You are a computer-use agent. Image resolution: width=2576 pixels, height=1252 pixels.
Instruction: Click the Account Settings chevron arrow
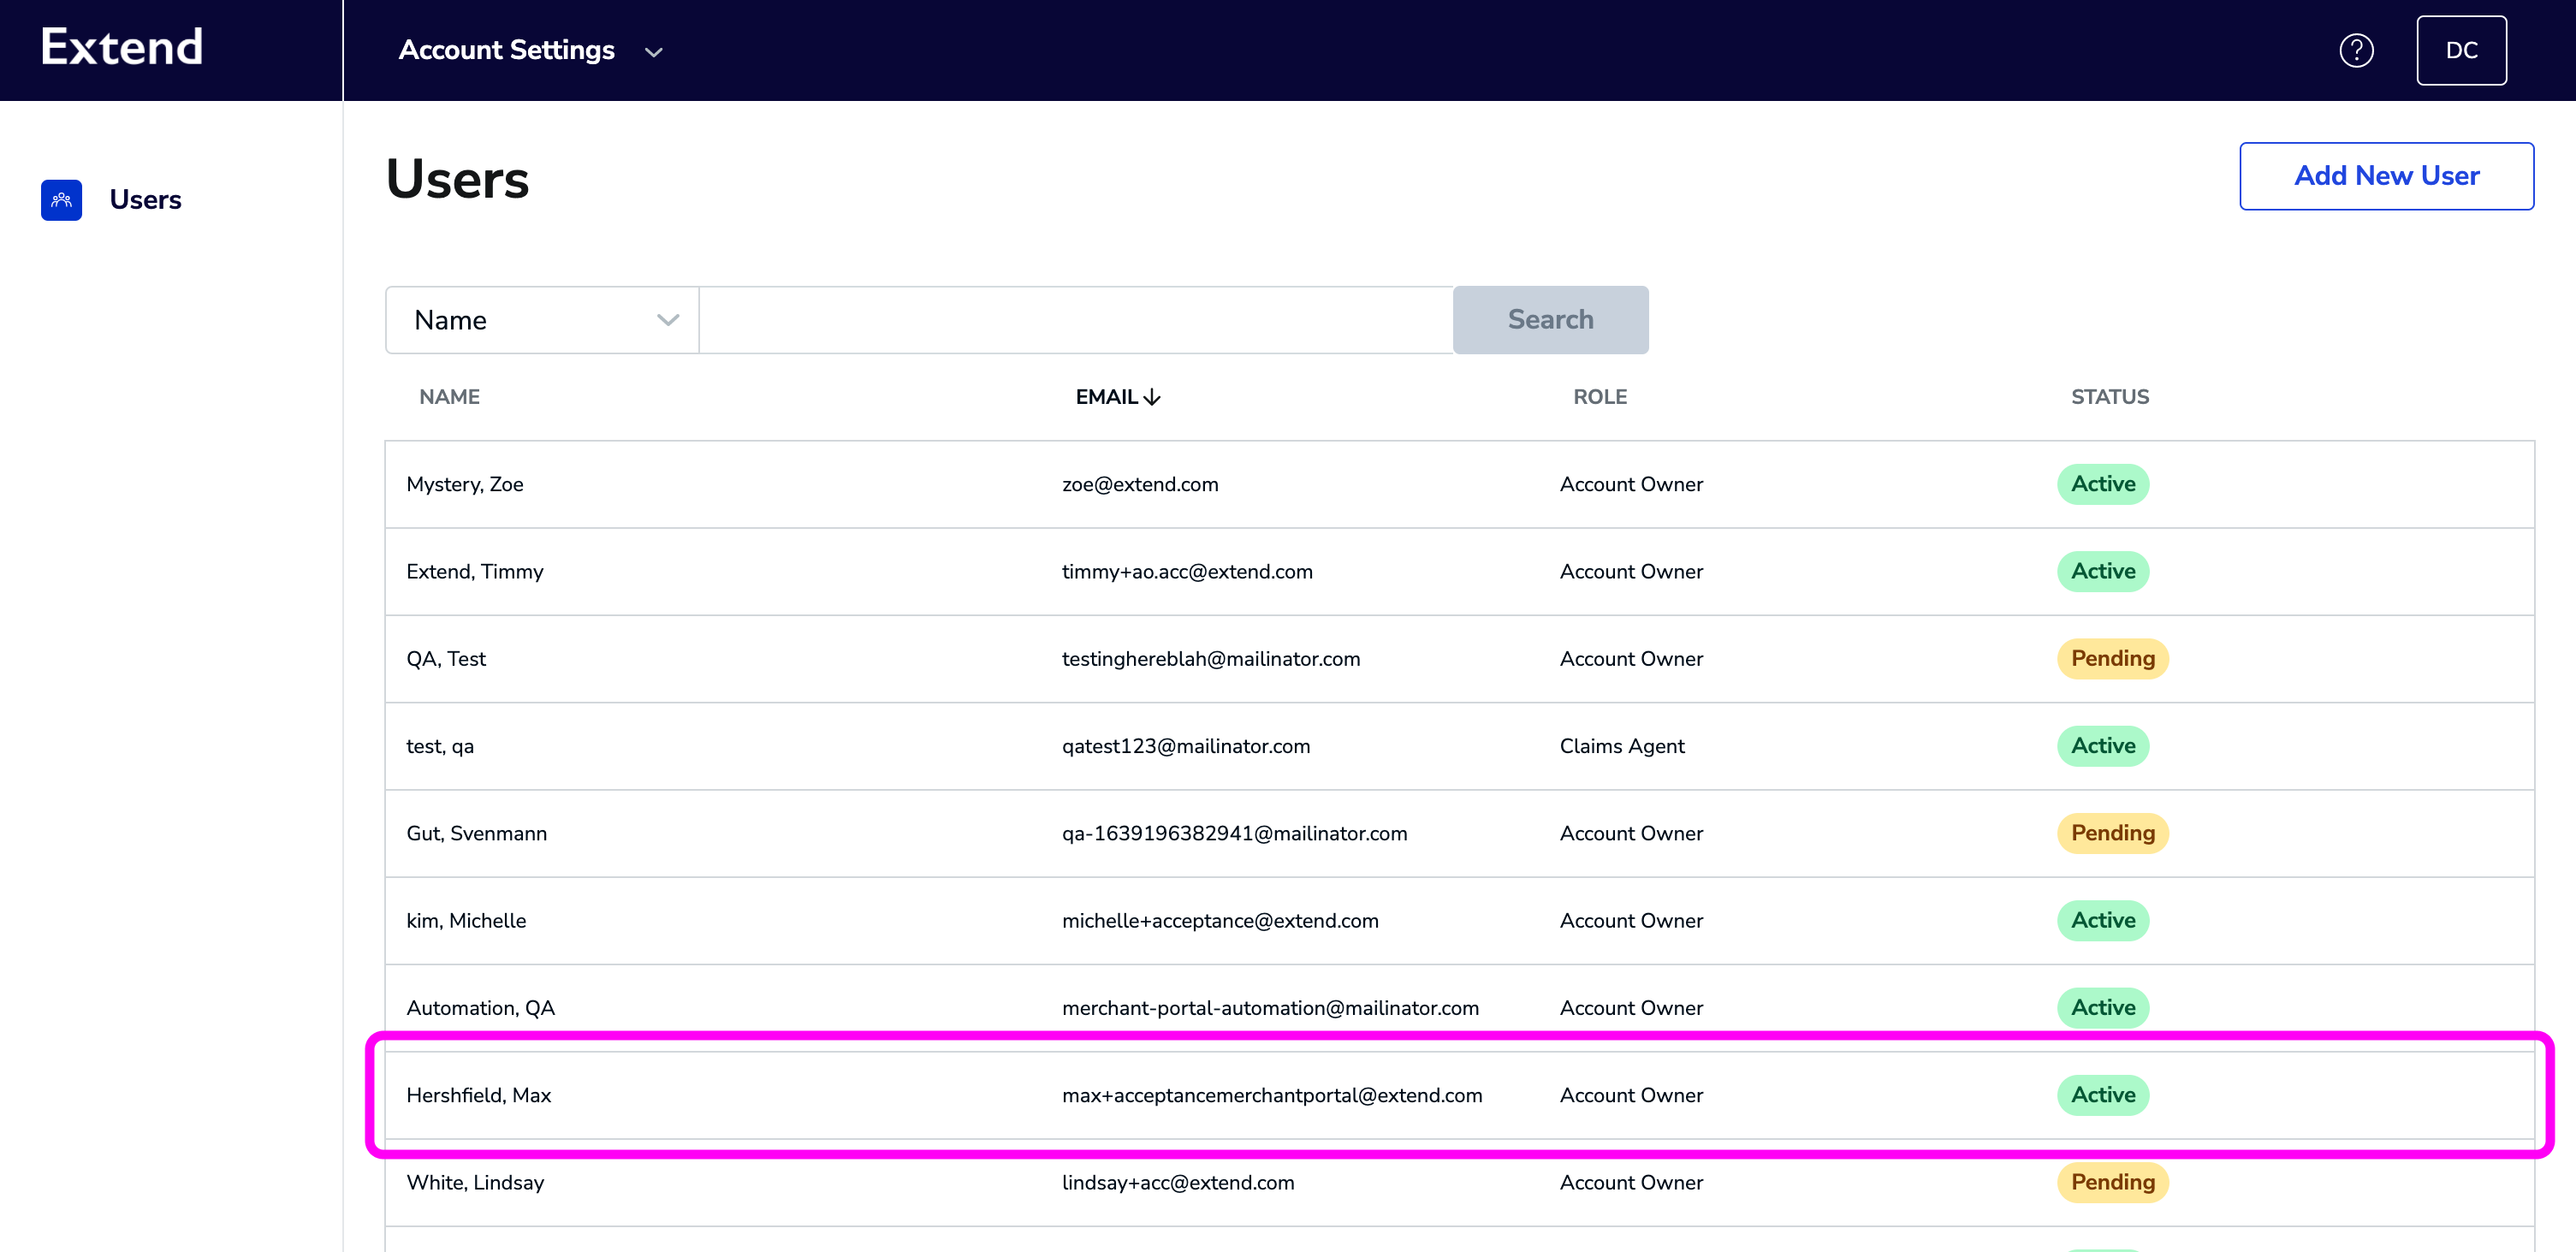pyautogui.click(x=654, y=52)
